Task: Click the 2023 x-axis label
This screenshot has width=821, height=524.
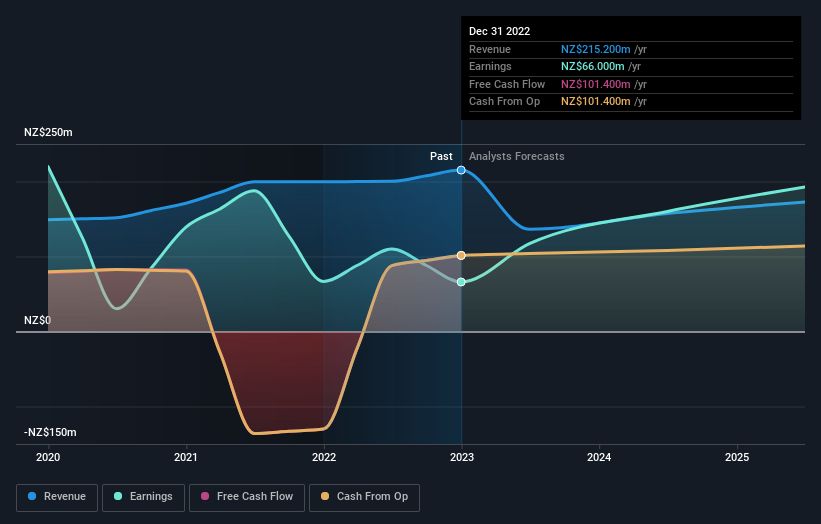Action: point(462,457)
